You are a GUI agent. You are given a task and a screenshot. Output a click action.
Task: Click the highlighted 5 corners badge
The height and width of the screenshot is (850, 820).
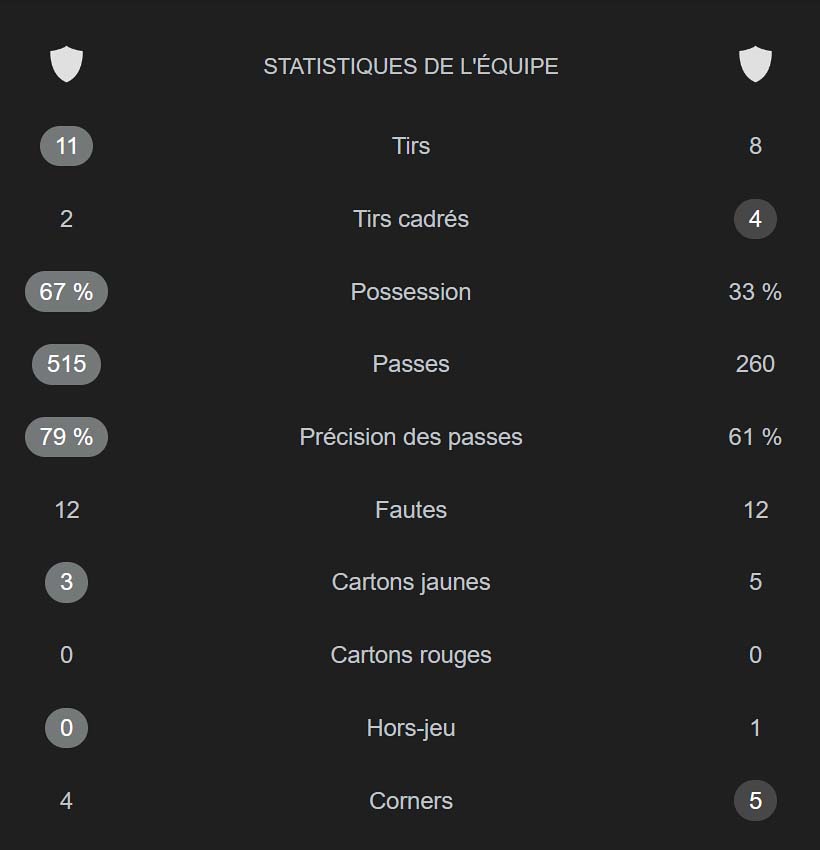(x=755, y=801)
